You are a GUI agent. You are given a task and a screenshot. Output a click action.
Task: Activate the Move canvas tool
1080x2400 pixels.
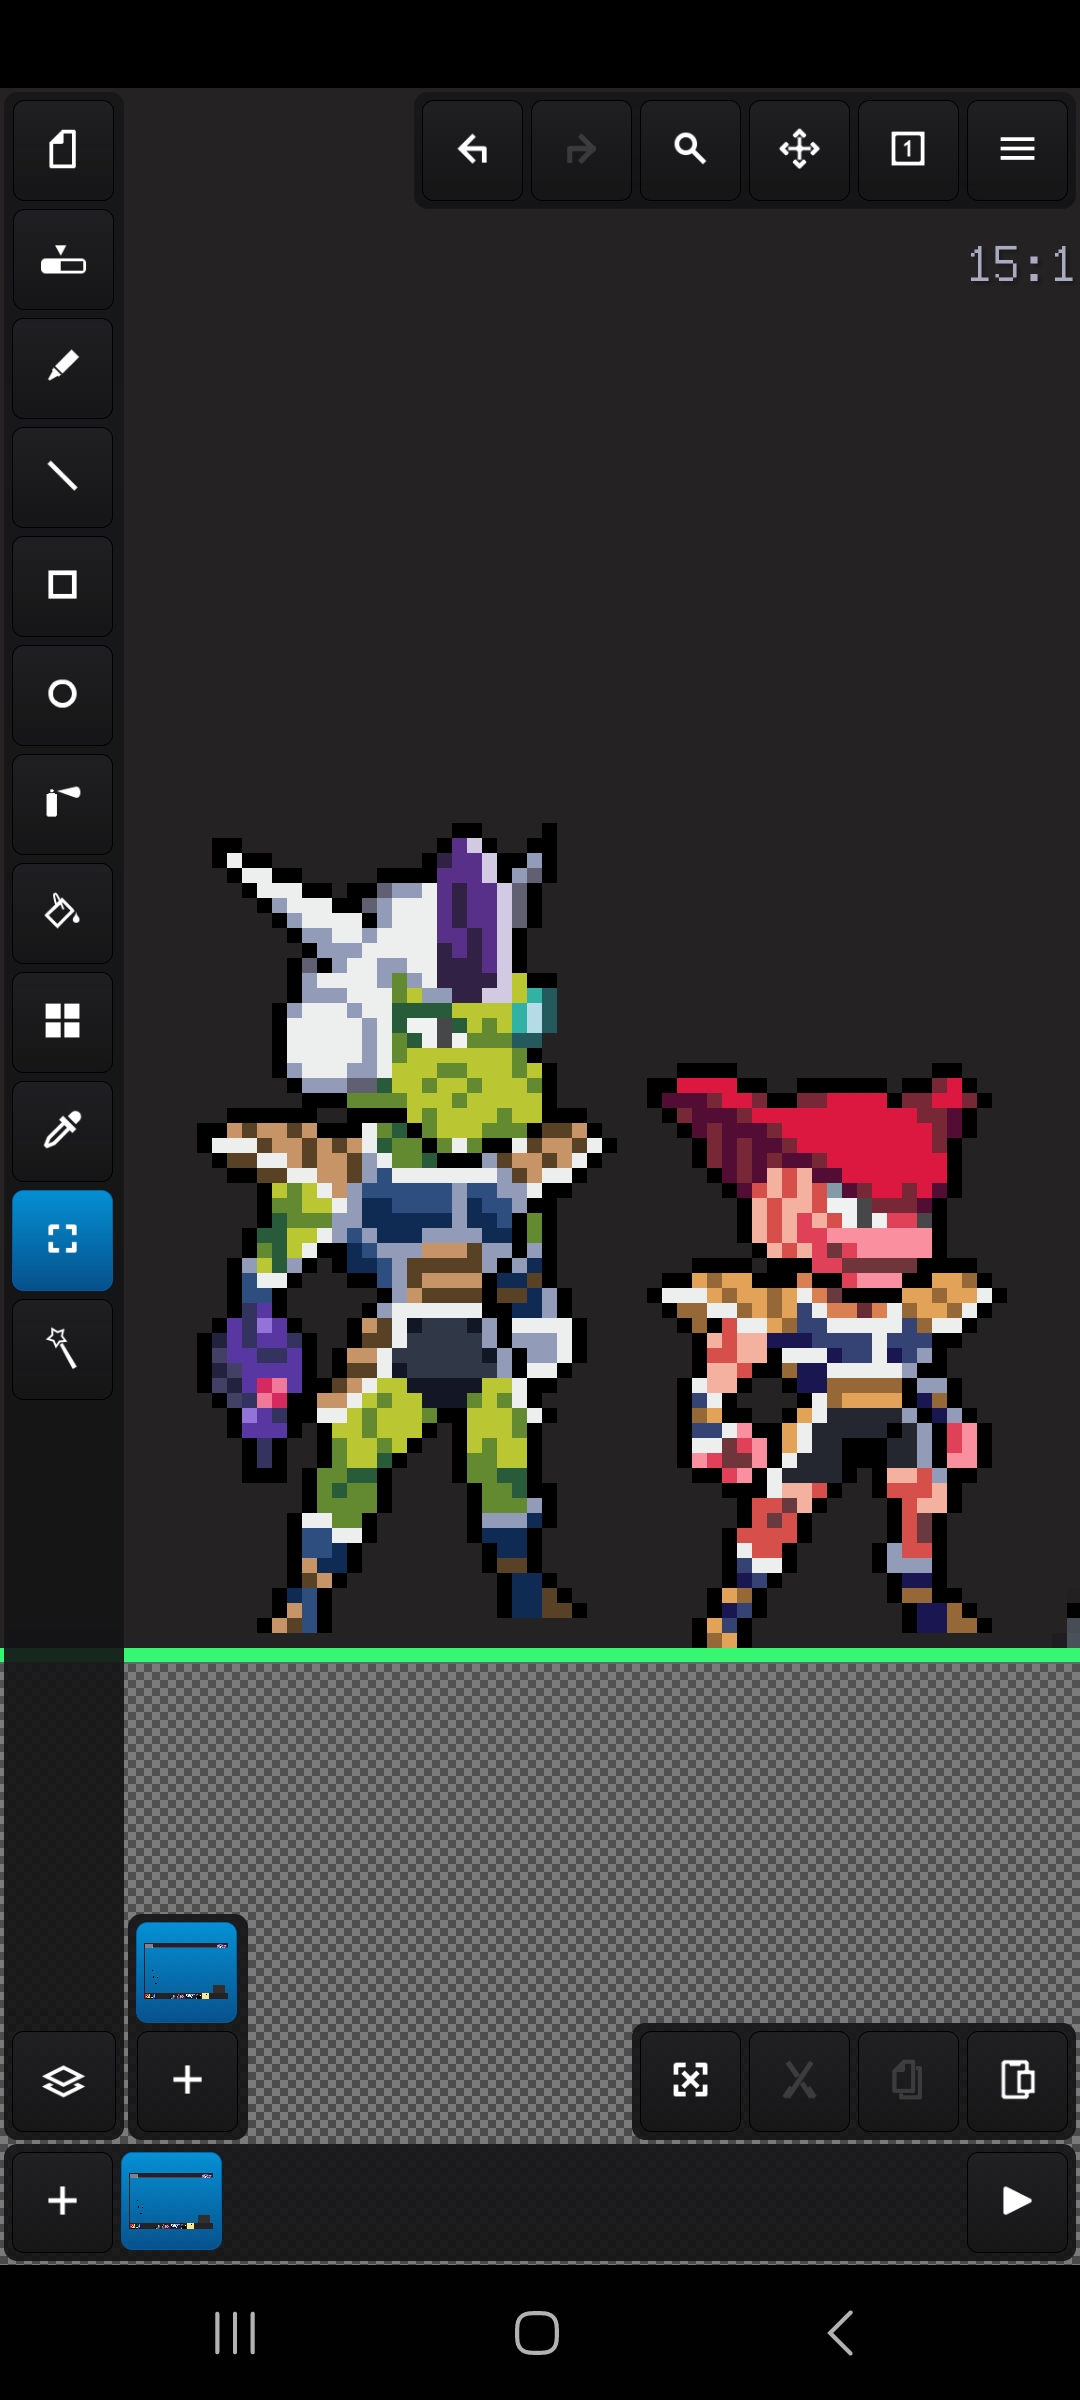[799, 150]
